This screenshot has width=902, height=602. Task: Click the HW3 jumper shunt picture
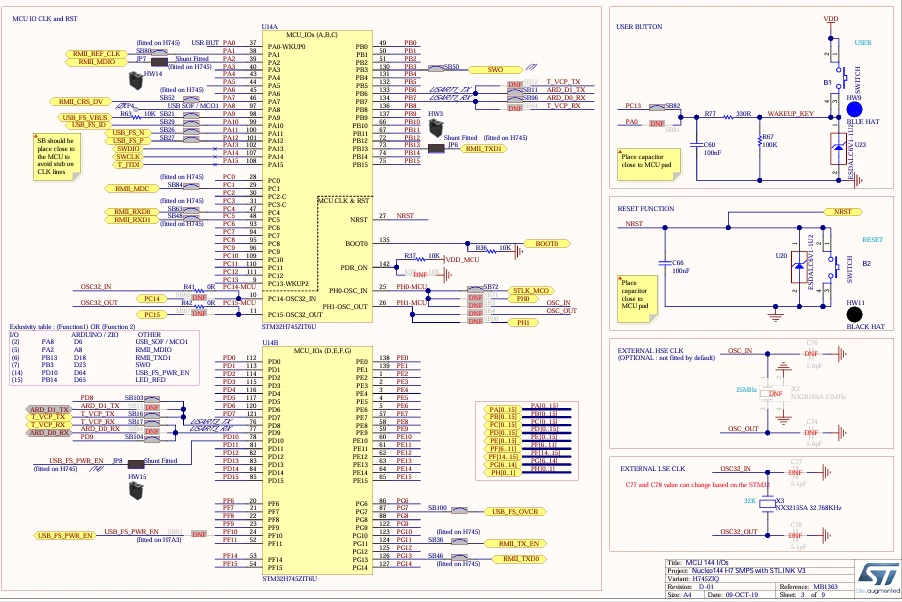tap(435, 127)
